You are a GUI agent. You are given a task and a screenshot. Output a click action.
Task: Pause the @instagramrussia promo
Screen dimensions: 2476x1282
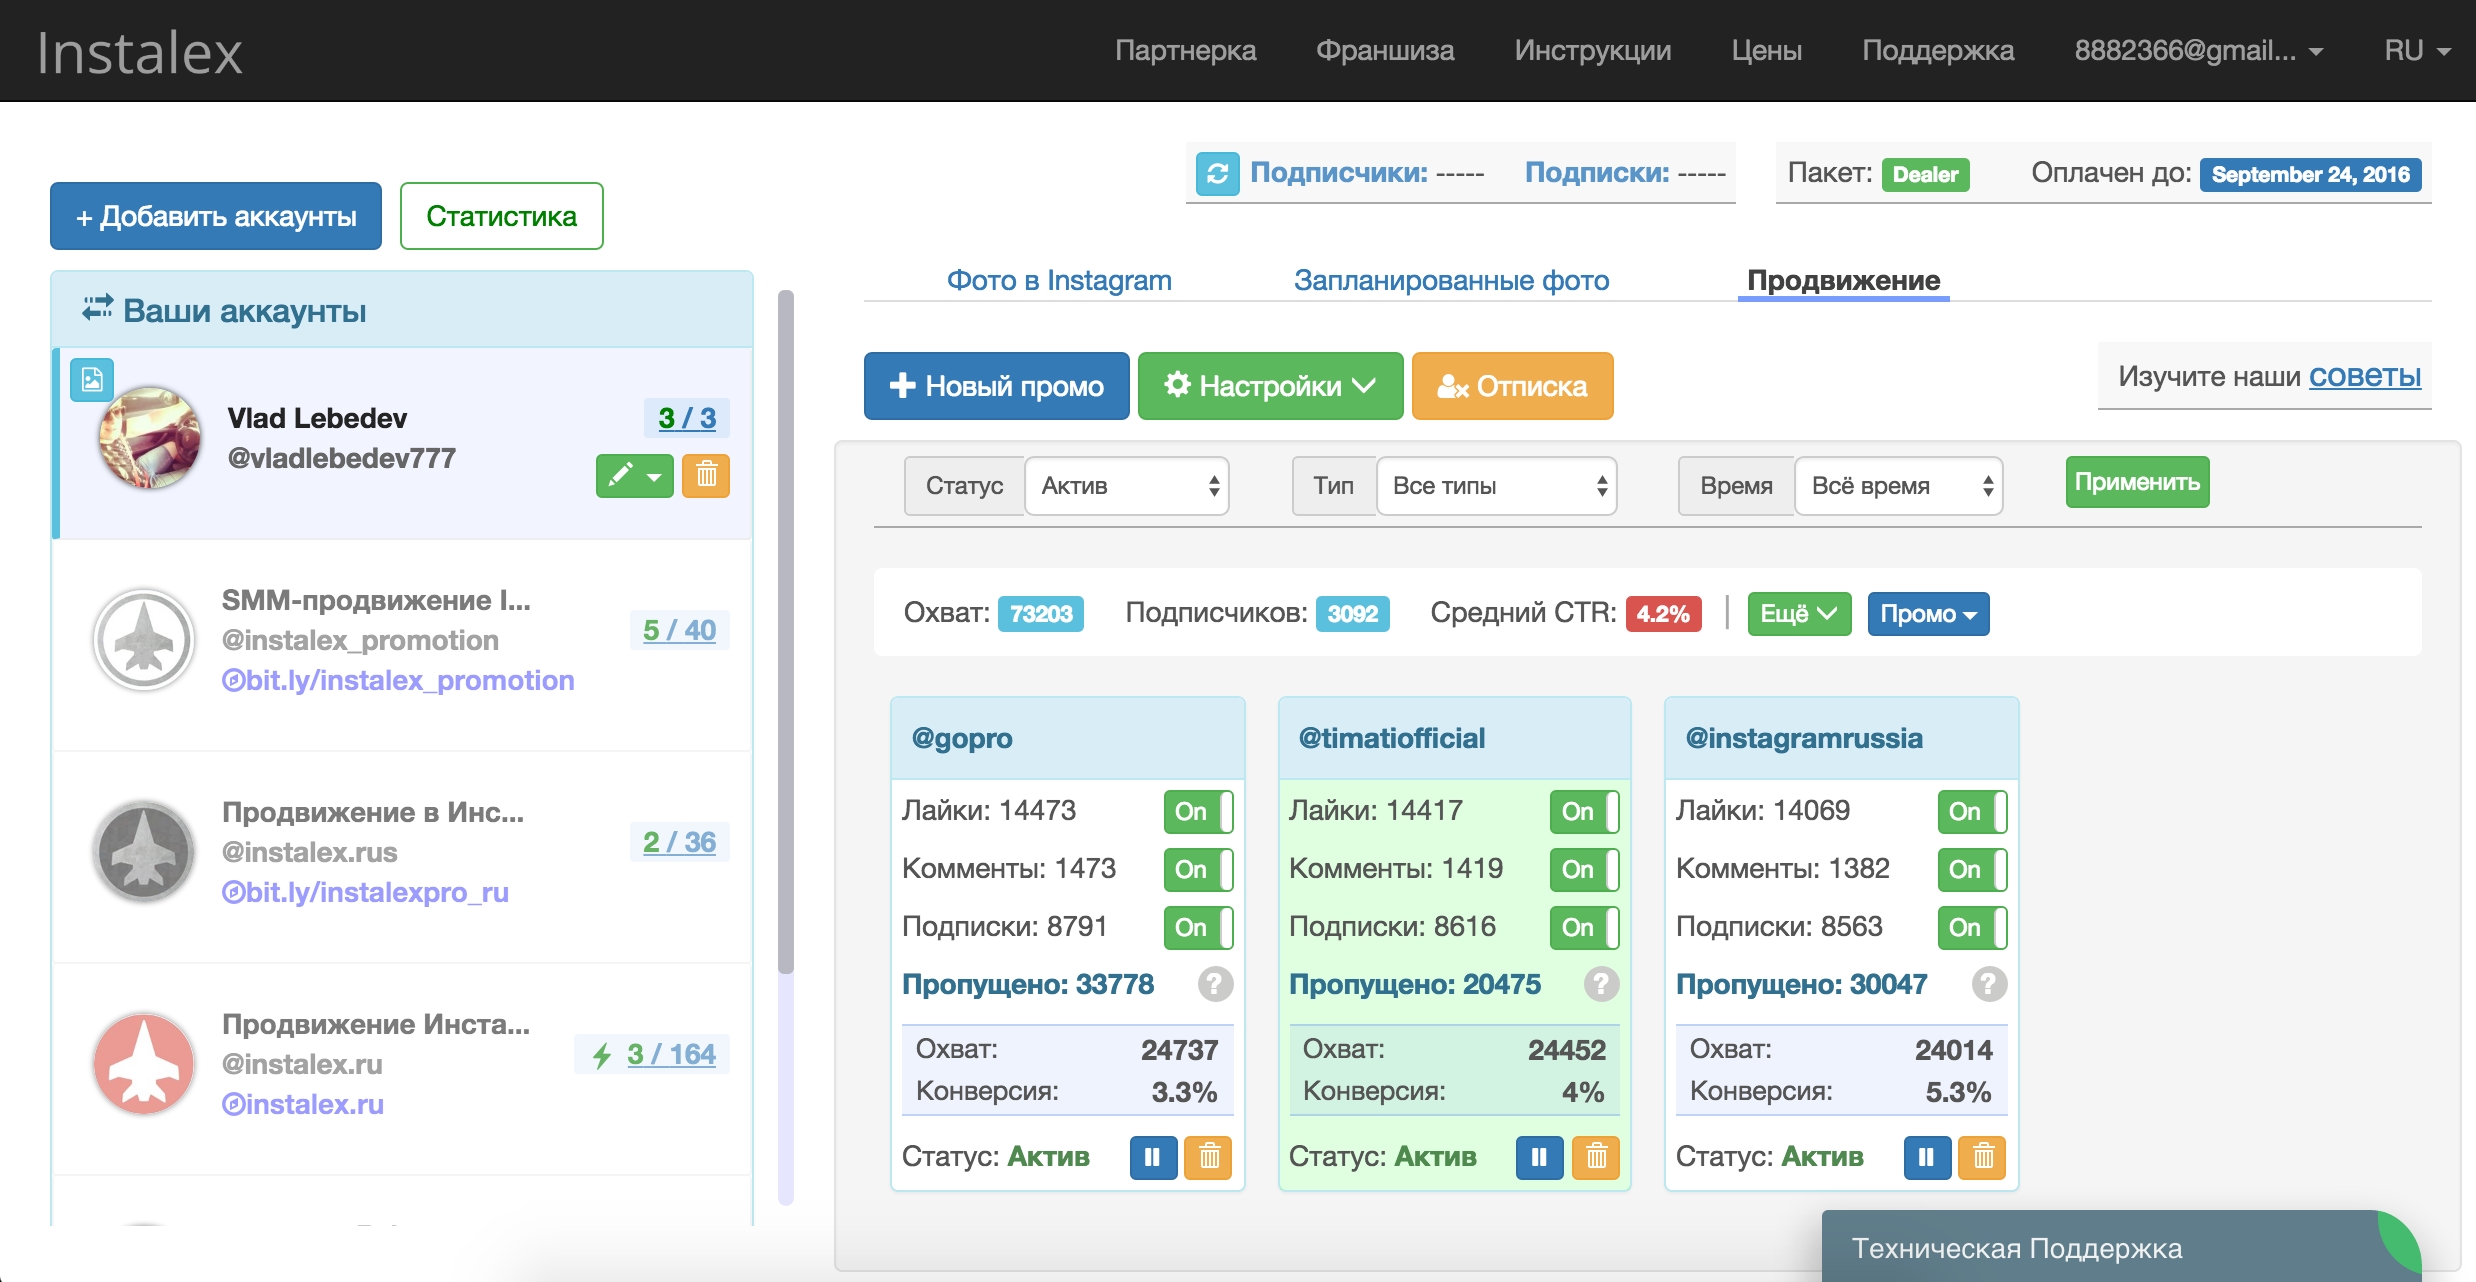pyautogui.click(x=1927, y=1158)
